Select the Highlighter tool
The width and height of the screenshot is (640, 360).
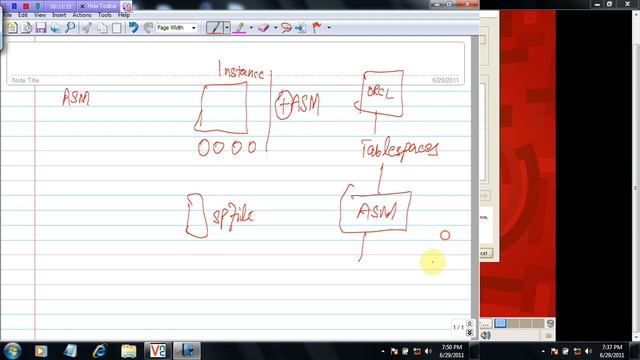[240, 28]
